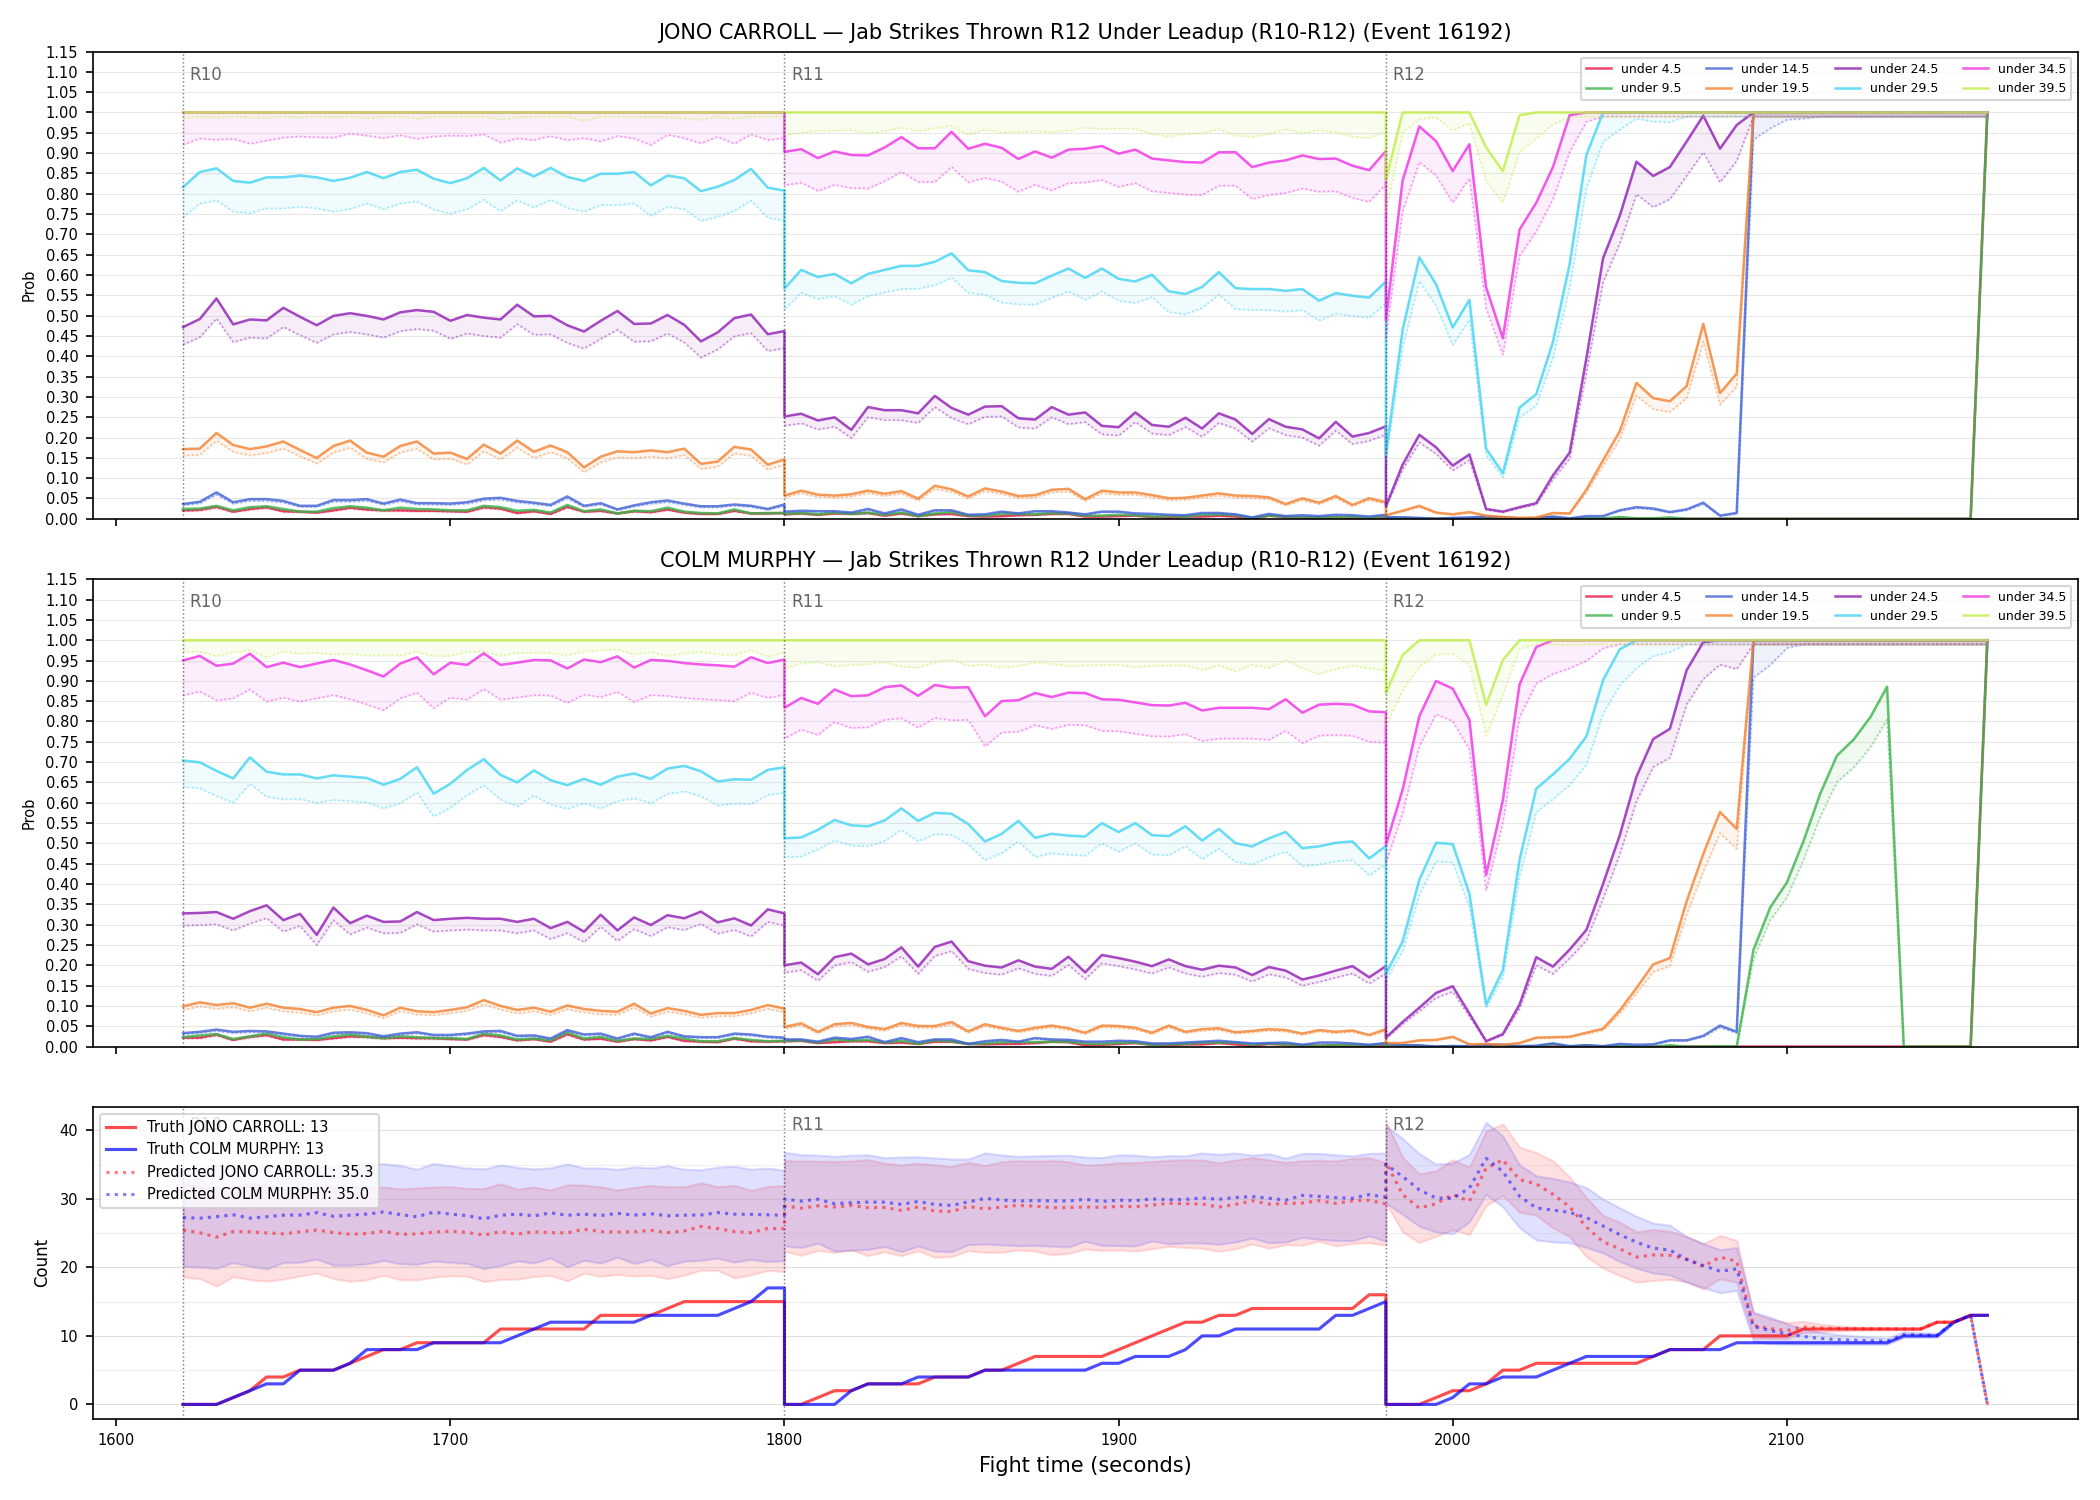Click the JONO CARROLL Jab Strikes chart title
The height and width of the screenshot is (1500, 2100).
click(1084, 32)
